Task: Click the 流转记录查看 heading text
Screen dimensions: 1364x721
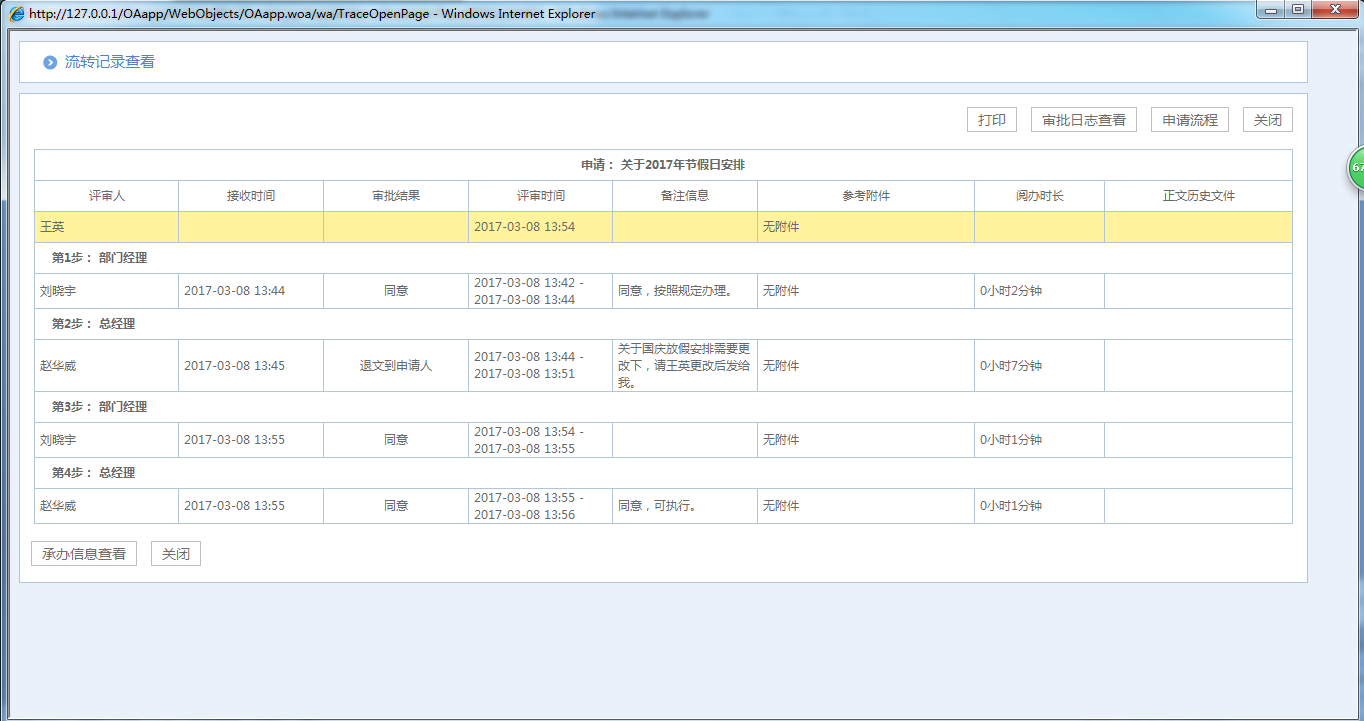Action: pyautogui.click(x=110, y=62)
